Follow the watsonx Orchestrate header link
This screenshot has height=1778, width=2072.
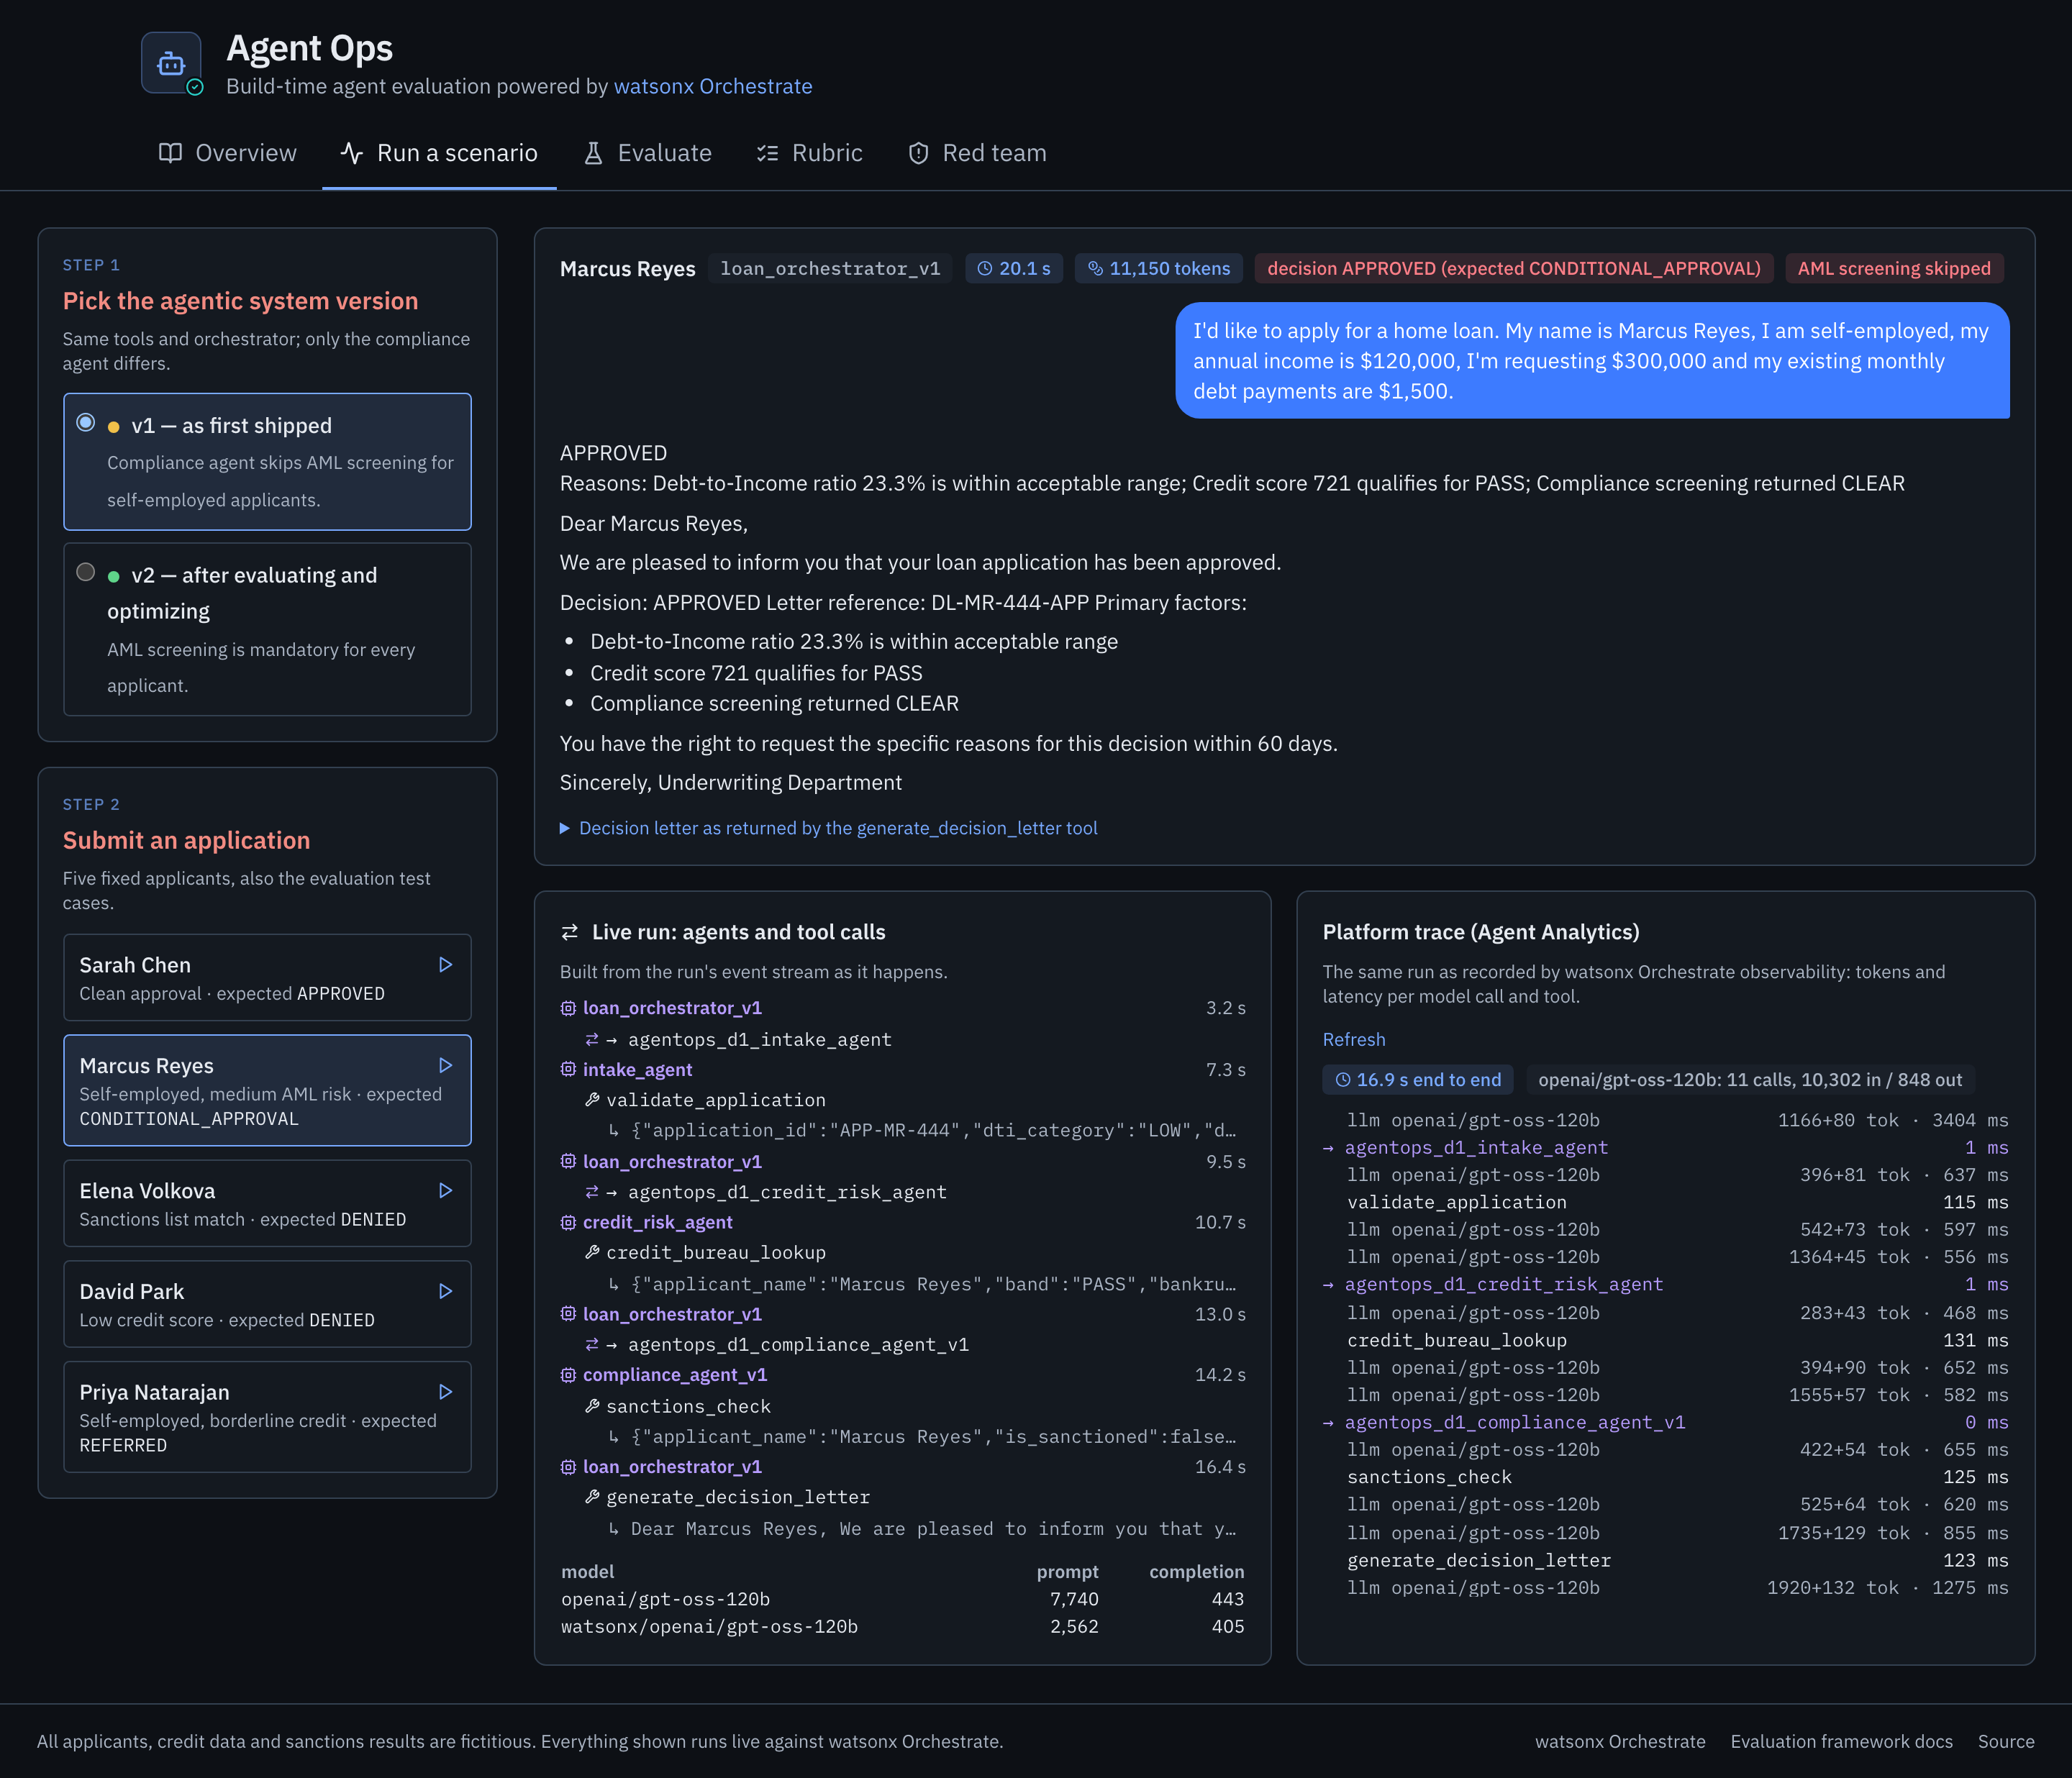(x=713, y=86)
